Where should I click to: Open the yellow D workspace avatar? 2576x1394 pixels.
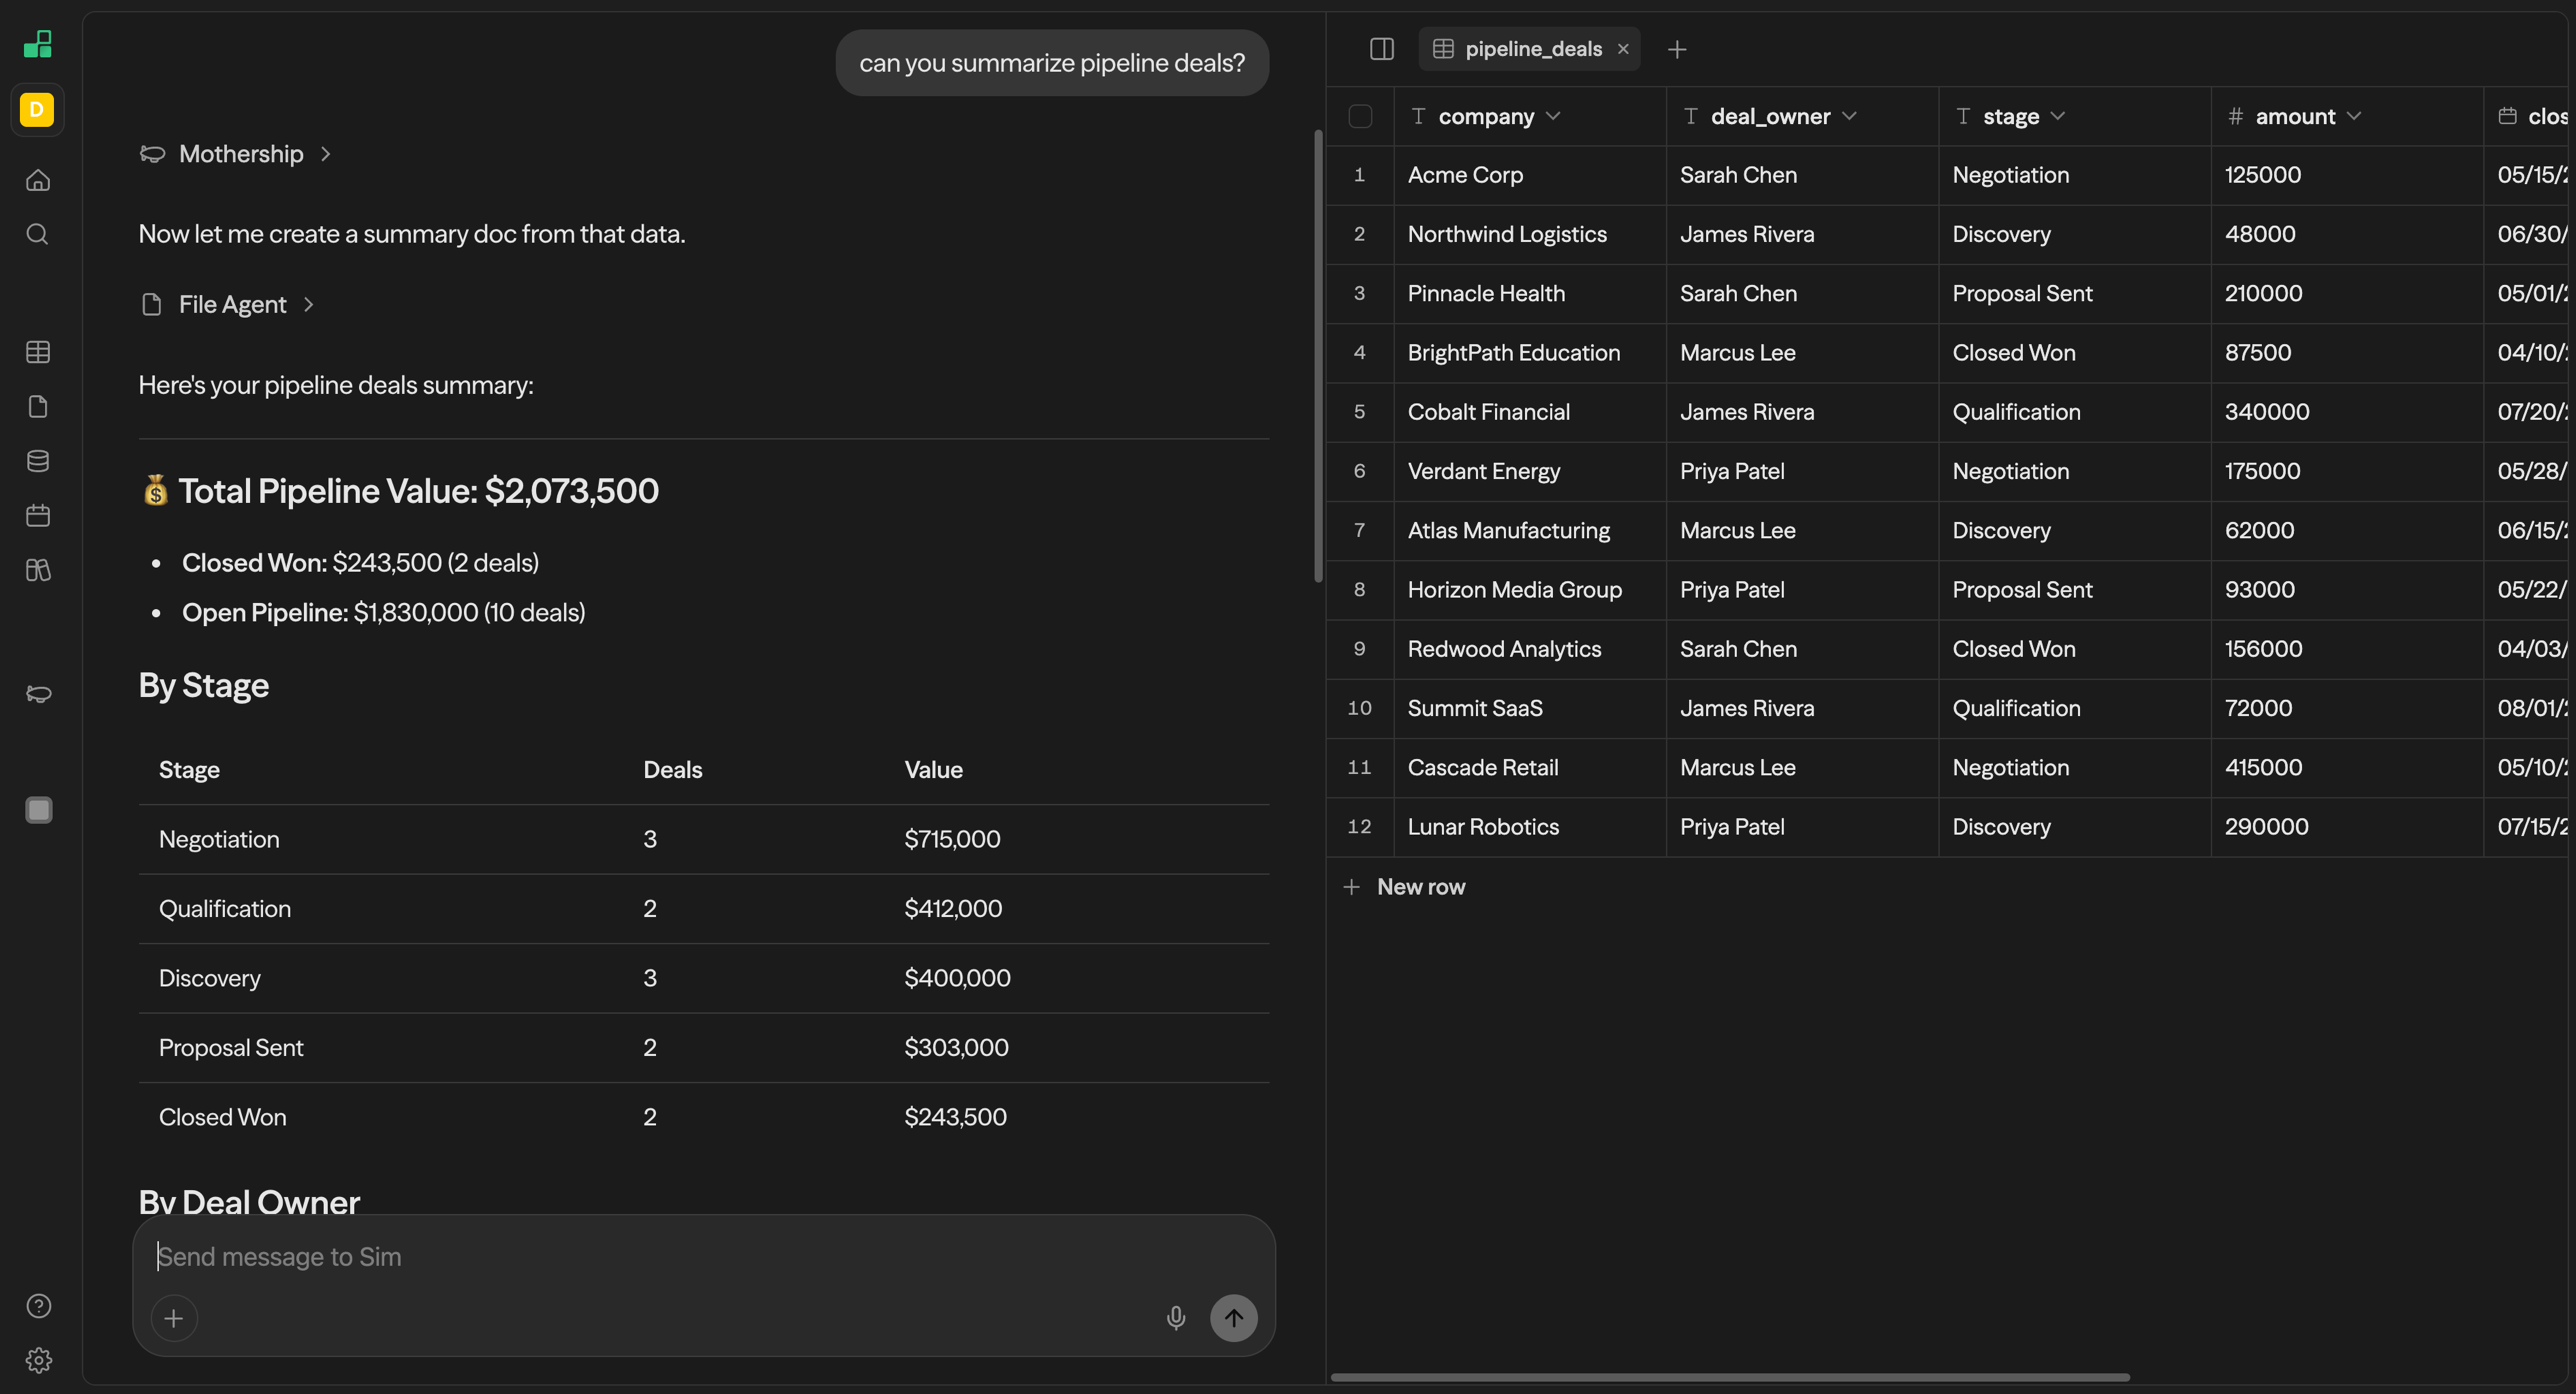[37, 109]
